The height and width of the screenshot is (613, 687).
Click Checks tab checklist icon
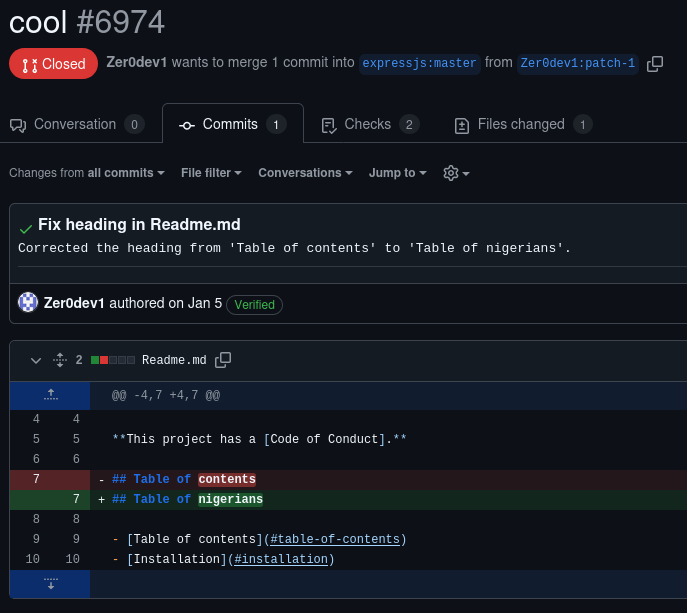coord(329,126)
